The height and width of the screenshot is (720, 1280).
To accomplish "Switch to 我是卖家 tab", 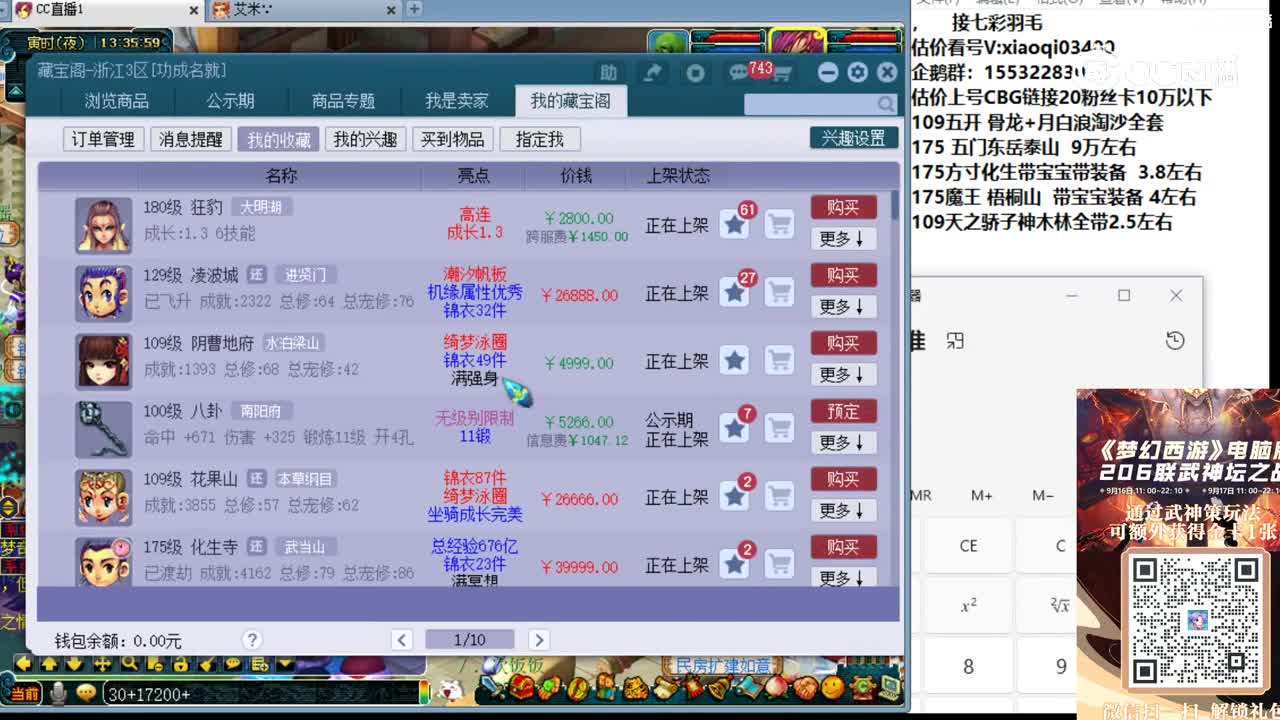I will 457,101.
